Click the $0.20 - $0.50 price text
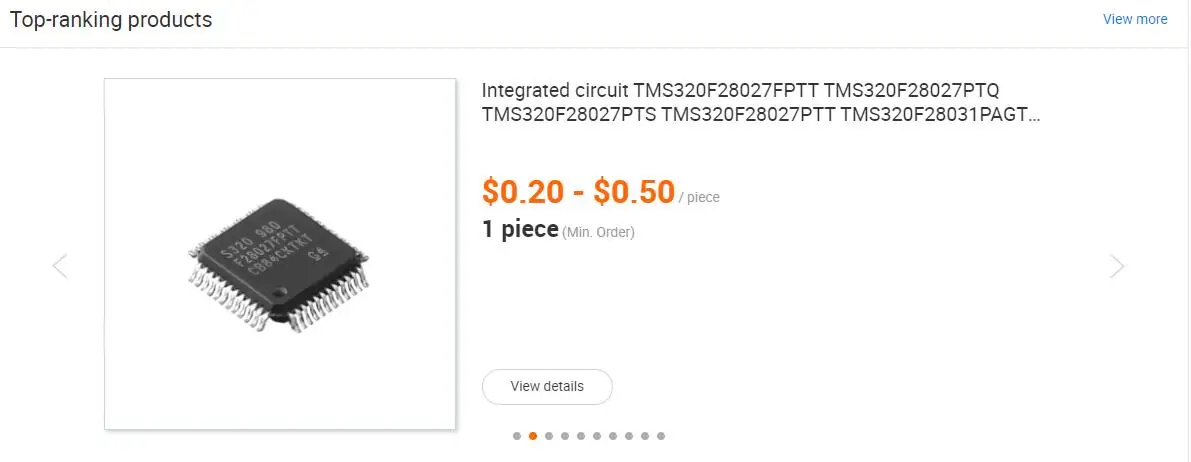 pos(578,191)
